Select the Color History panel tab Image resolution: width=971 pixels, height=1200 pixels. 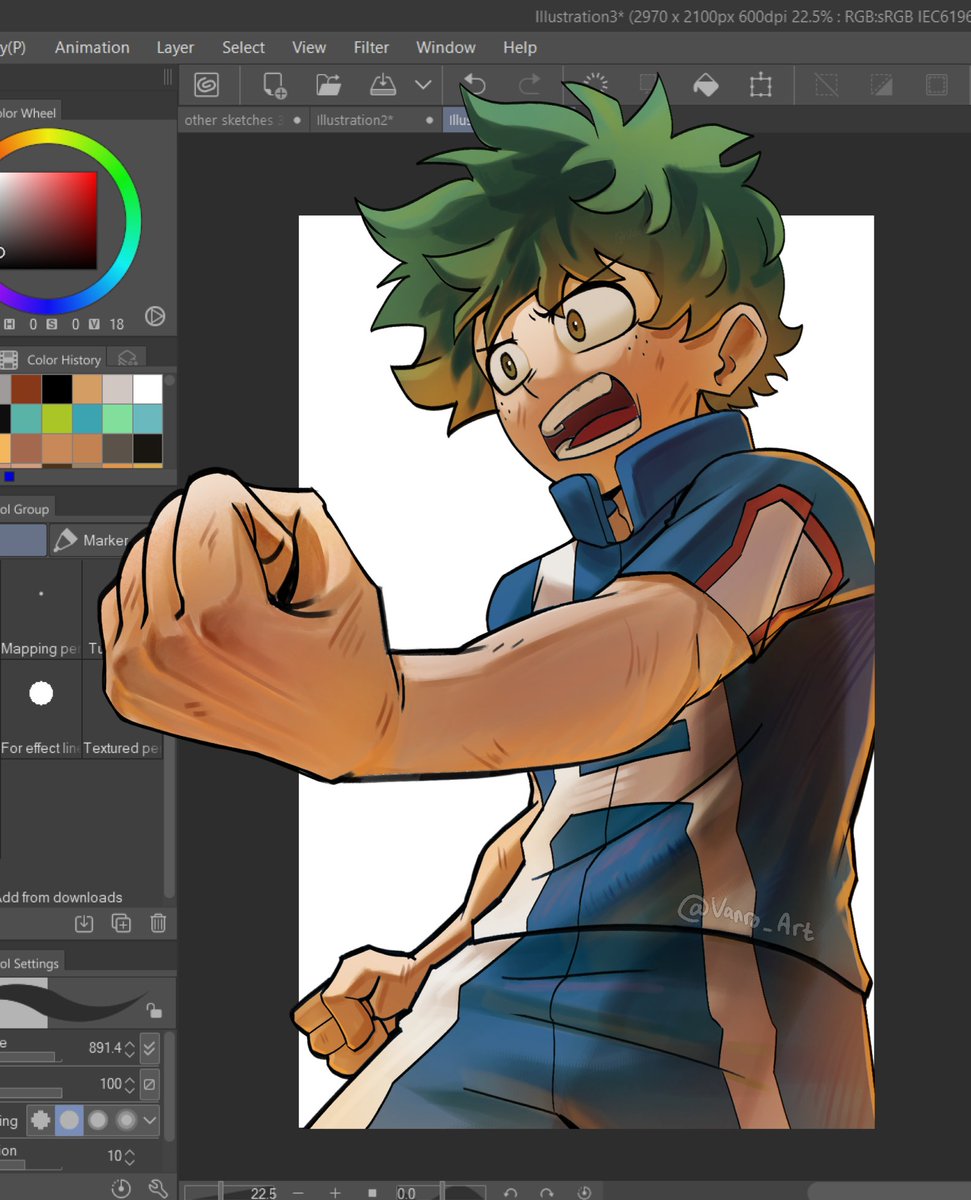point(52,359)
